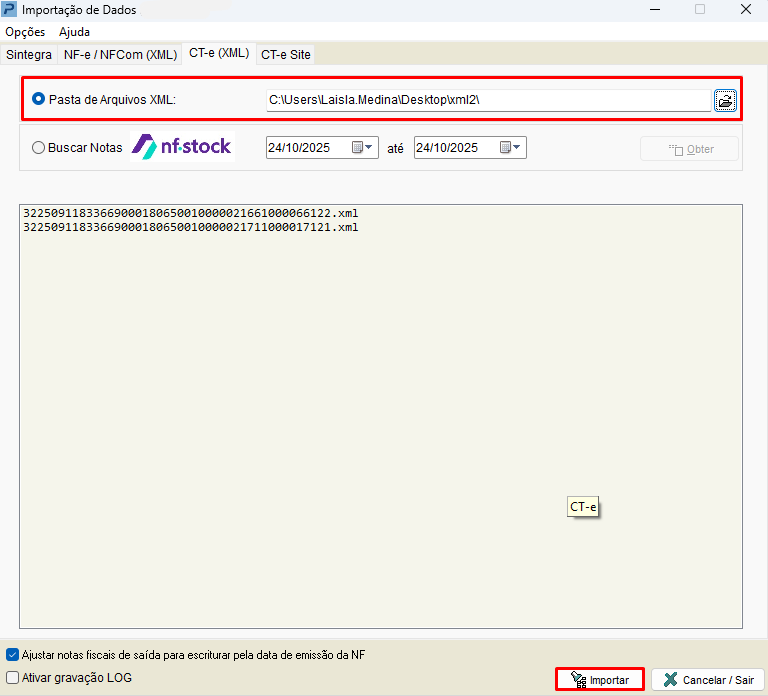768x696 pixels.
Task: Uncheck Ajustar notas fiscais de saída checkbox
Action: click(12, 655)
